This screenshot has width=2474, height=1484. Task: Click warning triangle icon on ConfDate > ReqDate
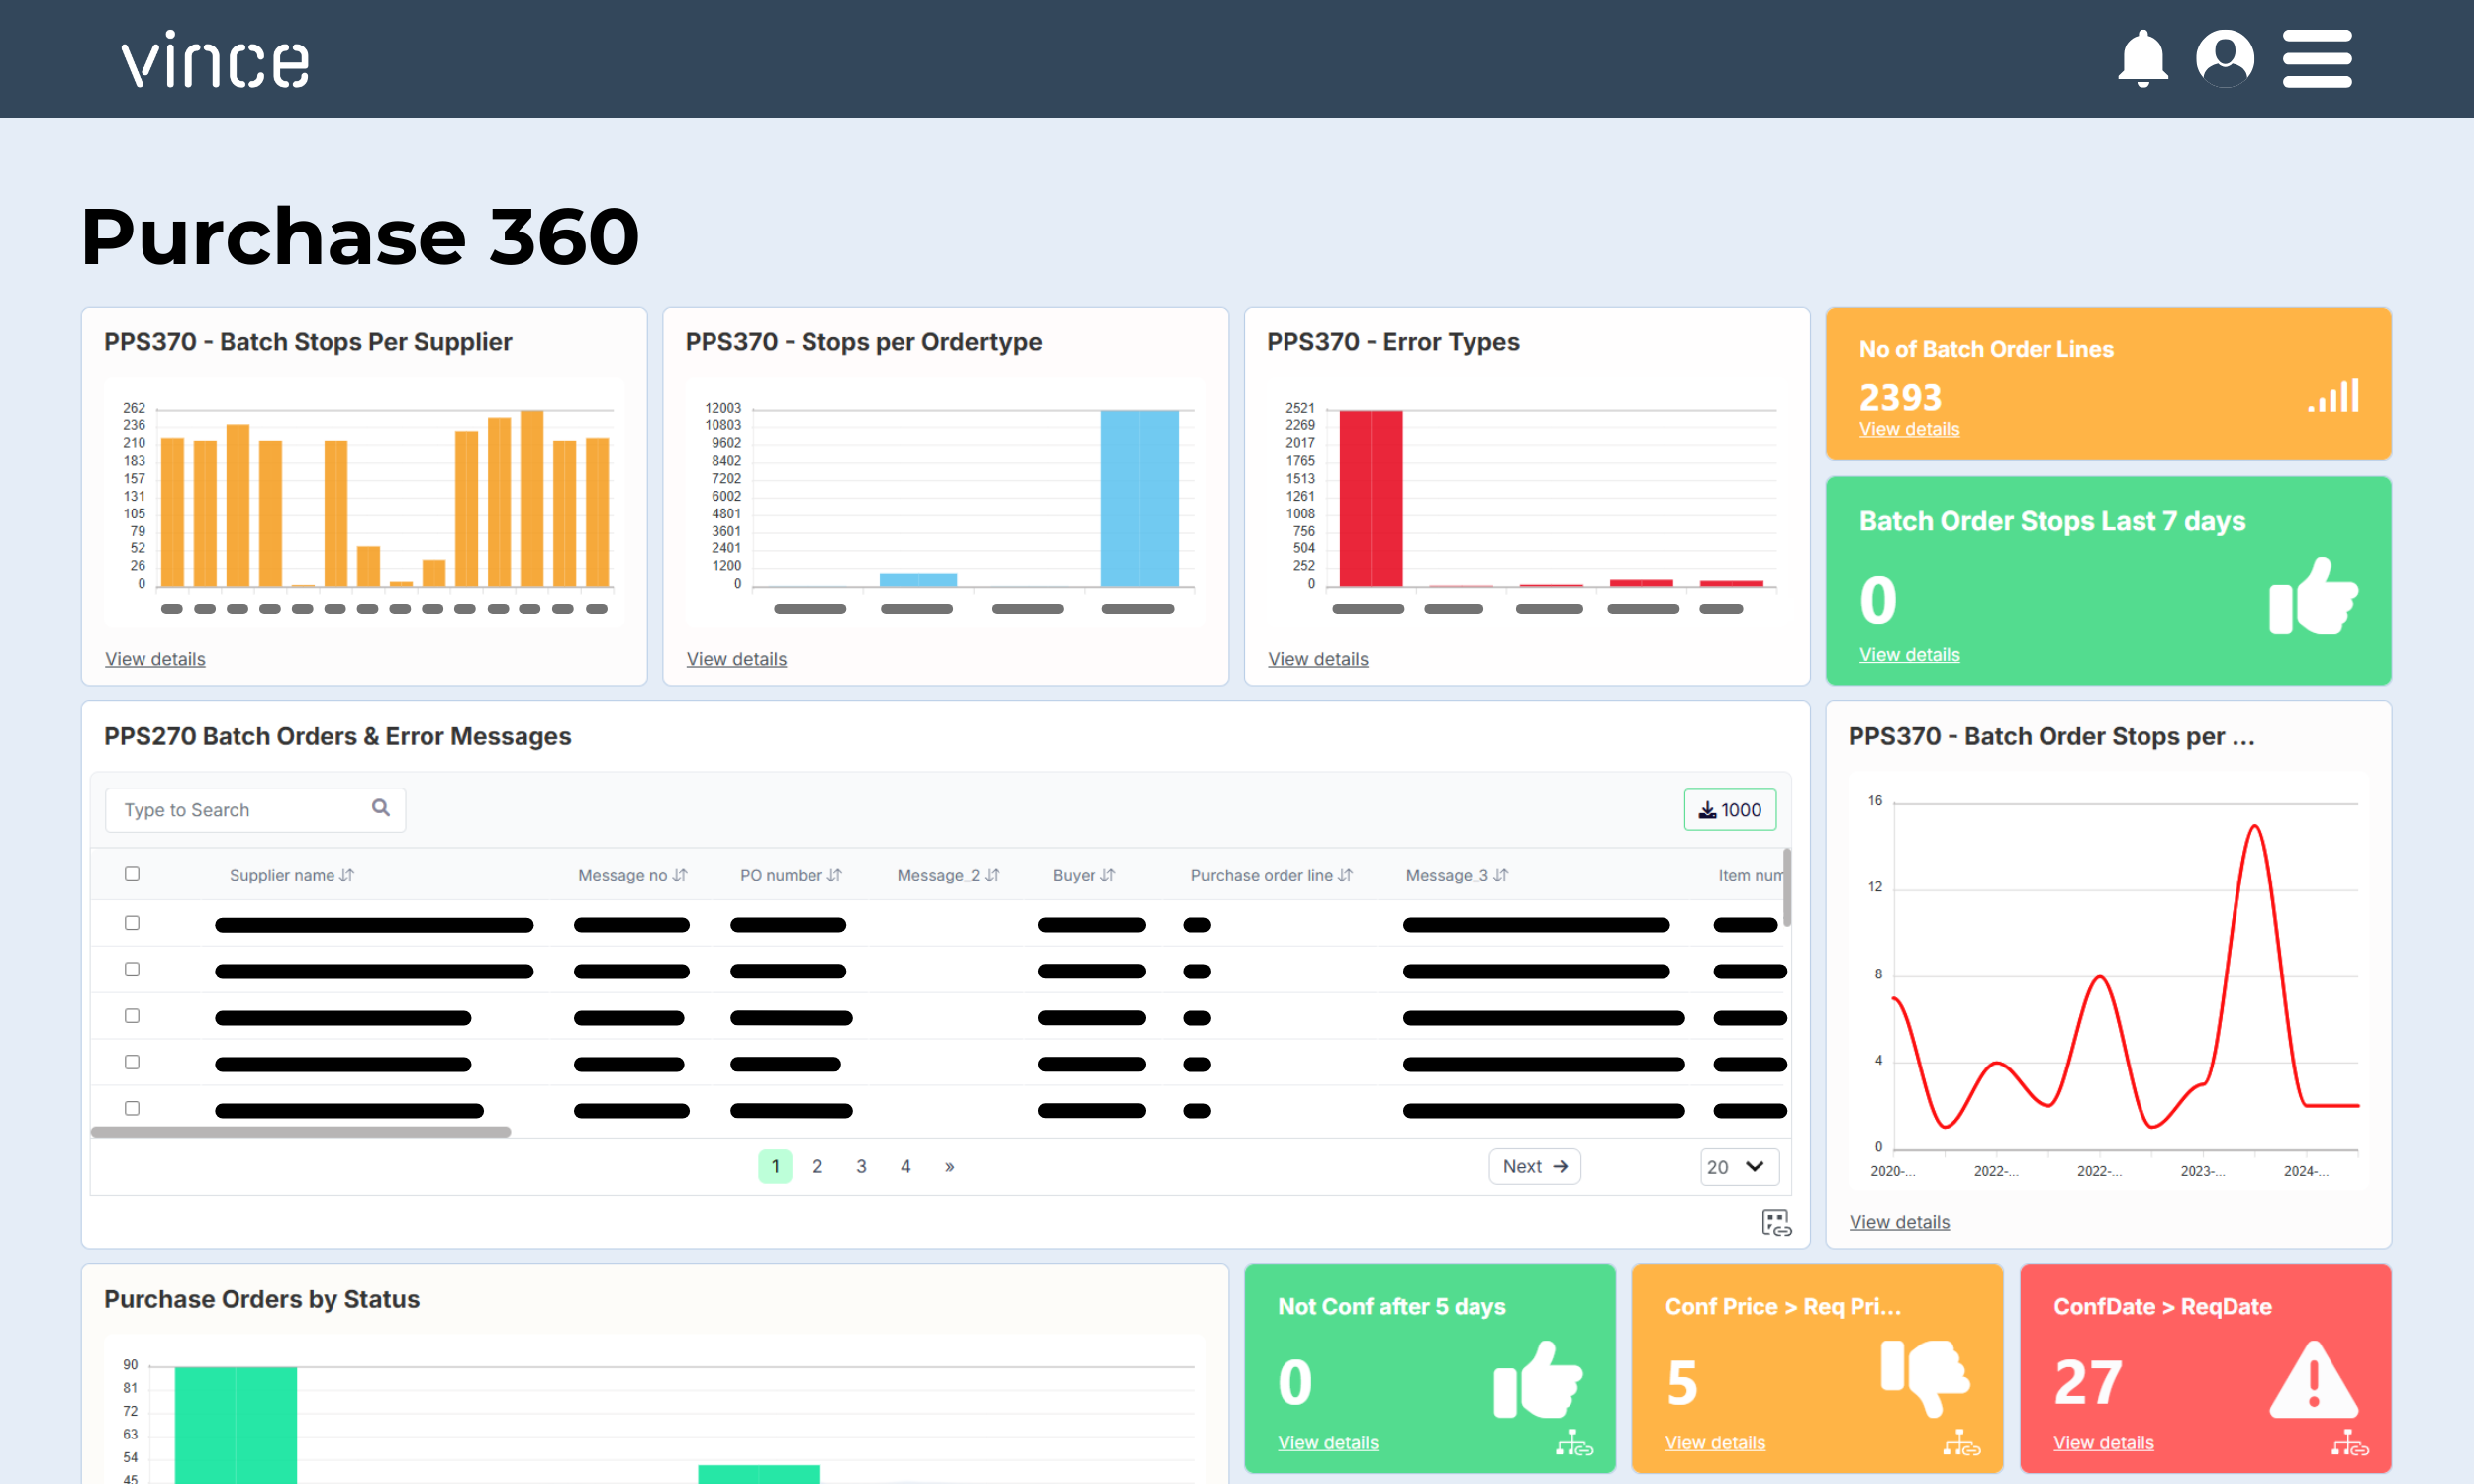[x=2313, y=1380]
